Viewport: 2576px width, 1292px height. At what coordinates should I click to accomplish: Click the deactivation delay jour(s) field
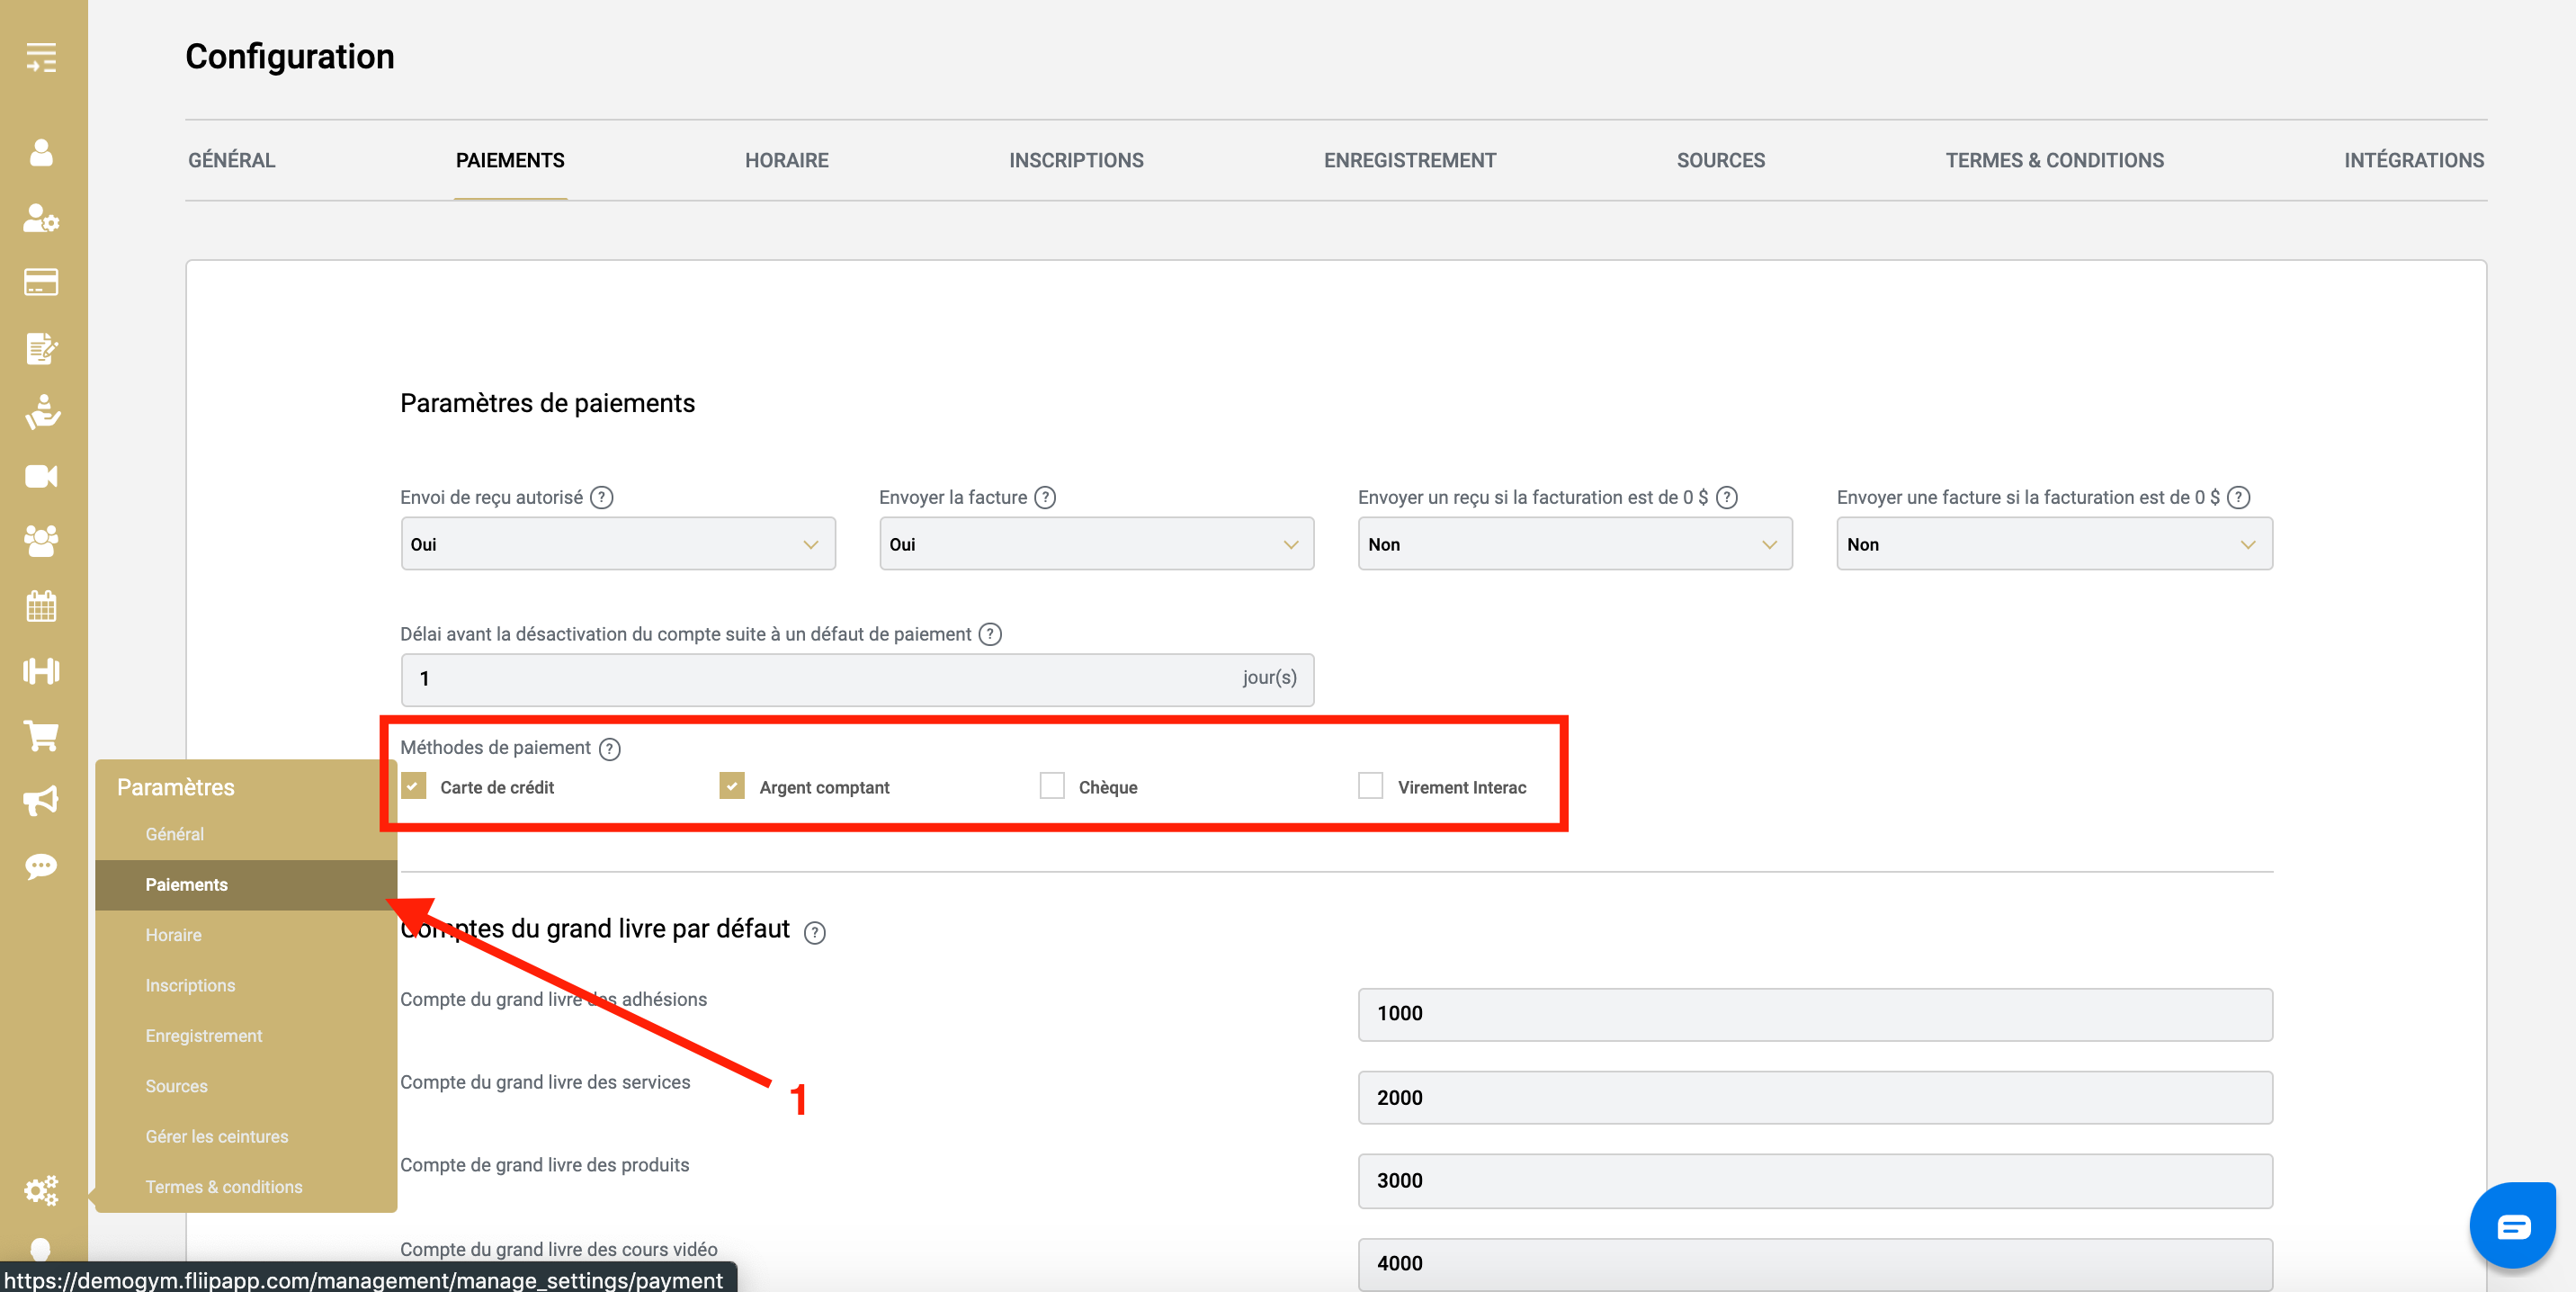[x=820, y=679]
